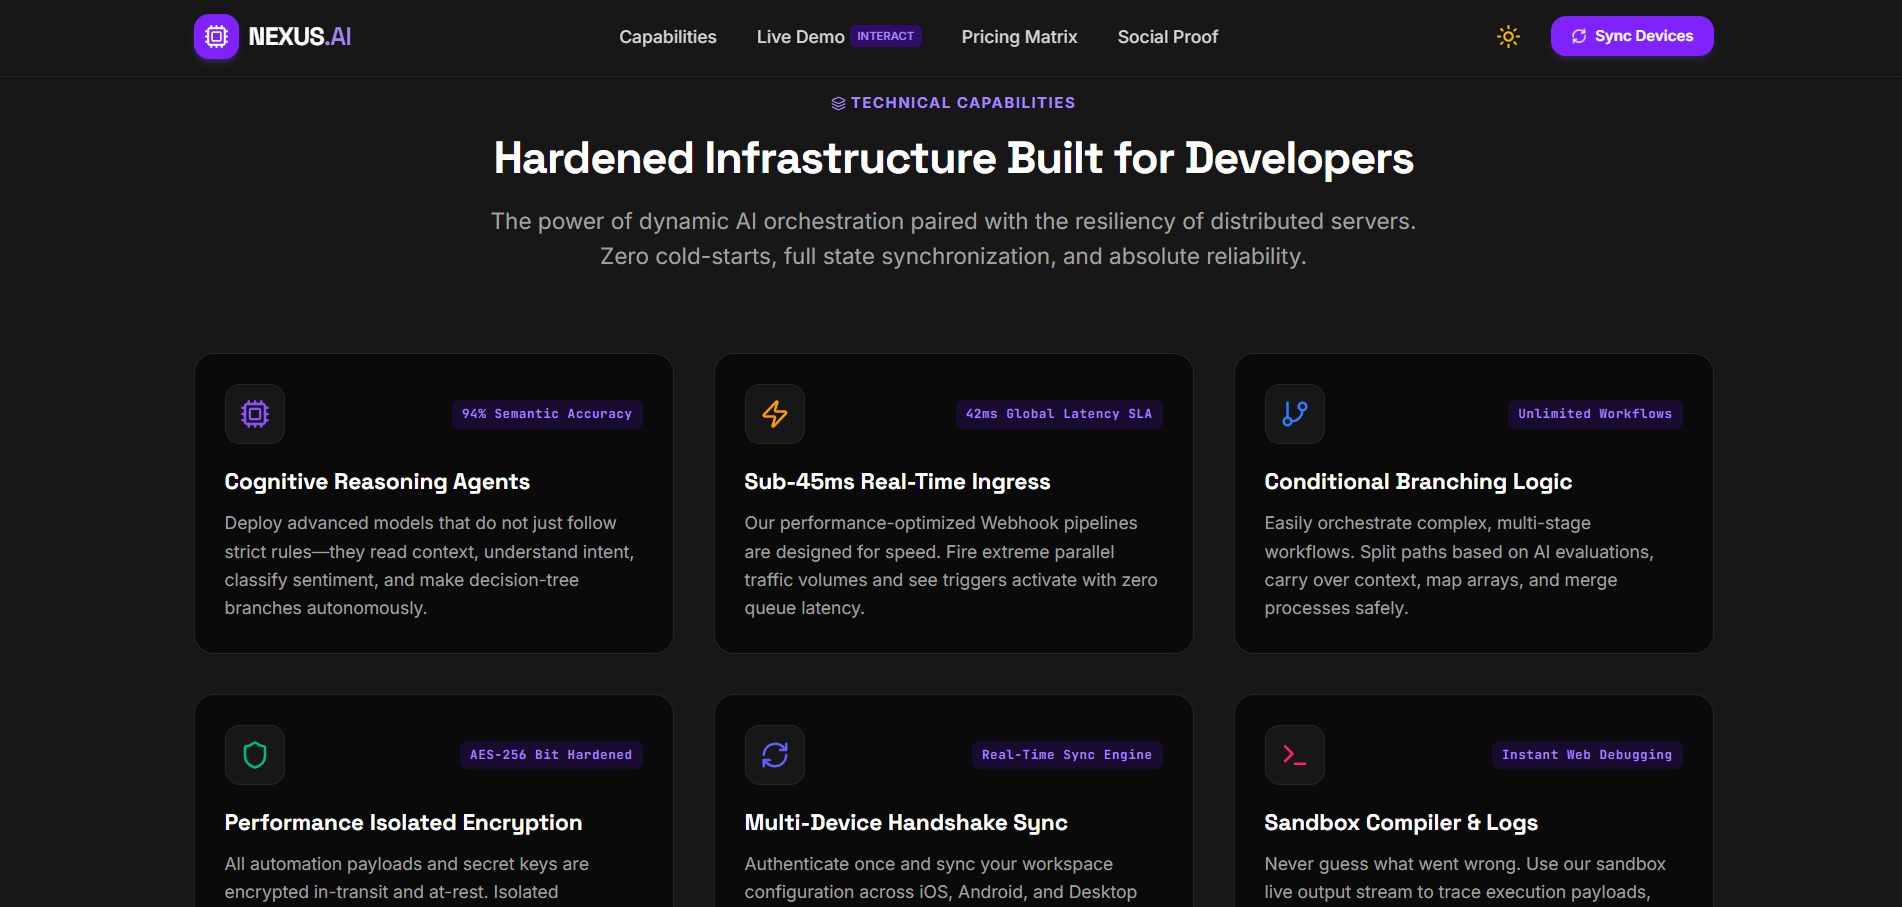Click the Performance Isolated Encryption heading
The width and height of the screenshot is (1902, 907).
403,823
